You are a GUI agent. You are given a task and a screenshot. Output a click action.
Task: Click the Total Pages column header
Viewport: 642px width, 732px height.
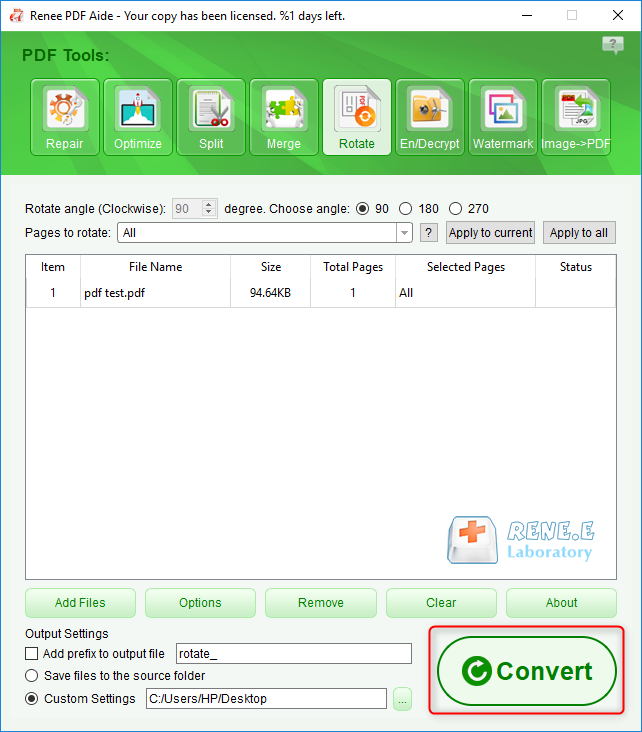pyautogui.click(x=353, y=267)
